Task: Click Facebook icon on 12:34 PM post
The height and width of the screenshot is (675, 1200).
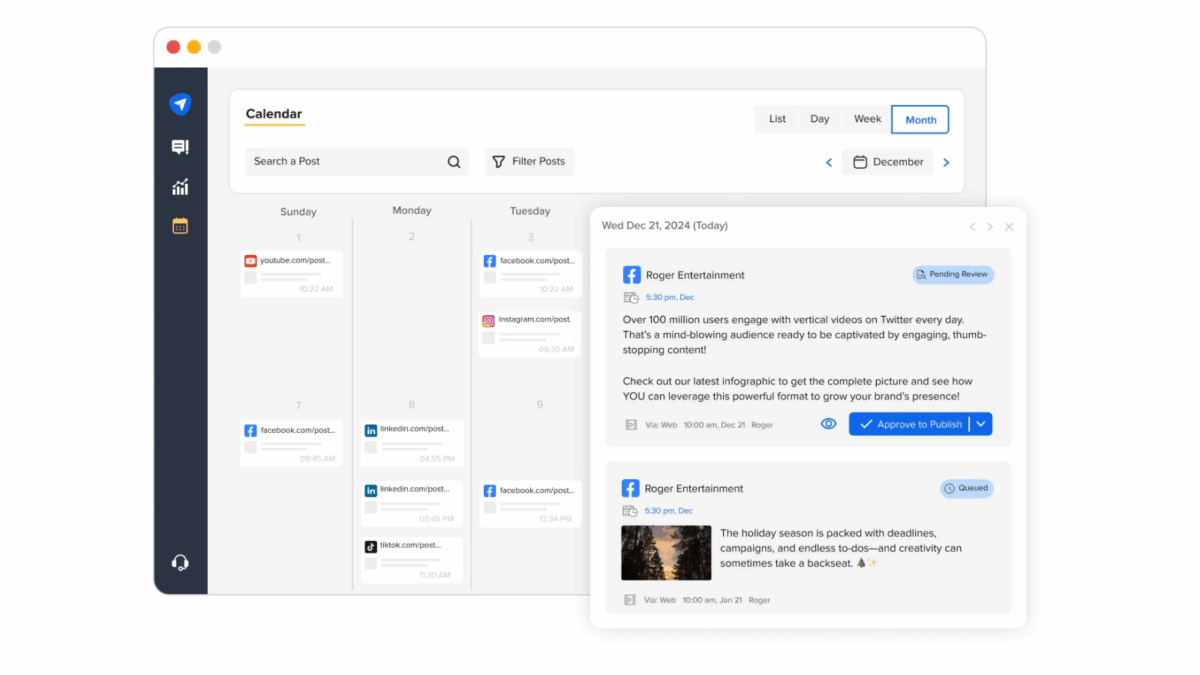Action: pos(490,491)
